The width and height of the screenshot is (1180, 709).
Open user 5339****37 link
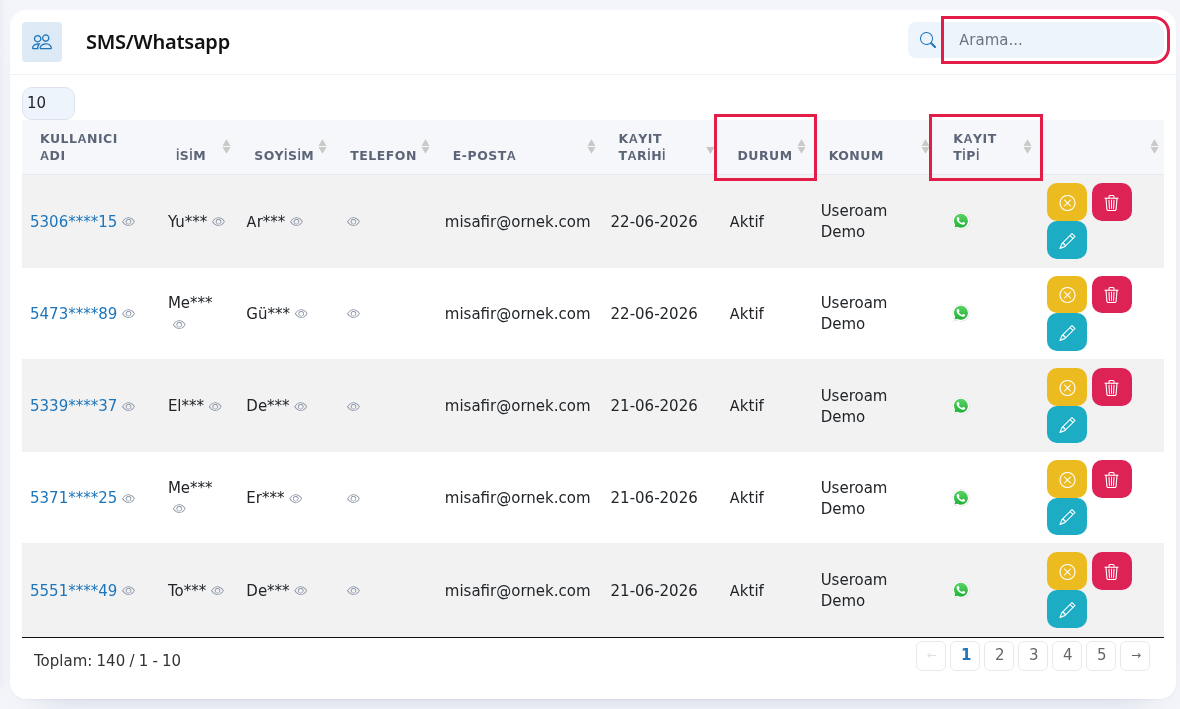click(x=74, y=406)
